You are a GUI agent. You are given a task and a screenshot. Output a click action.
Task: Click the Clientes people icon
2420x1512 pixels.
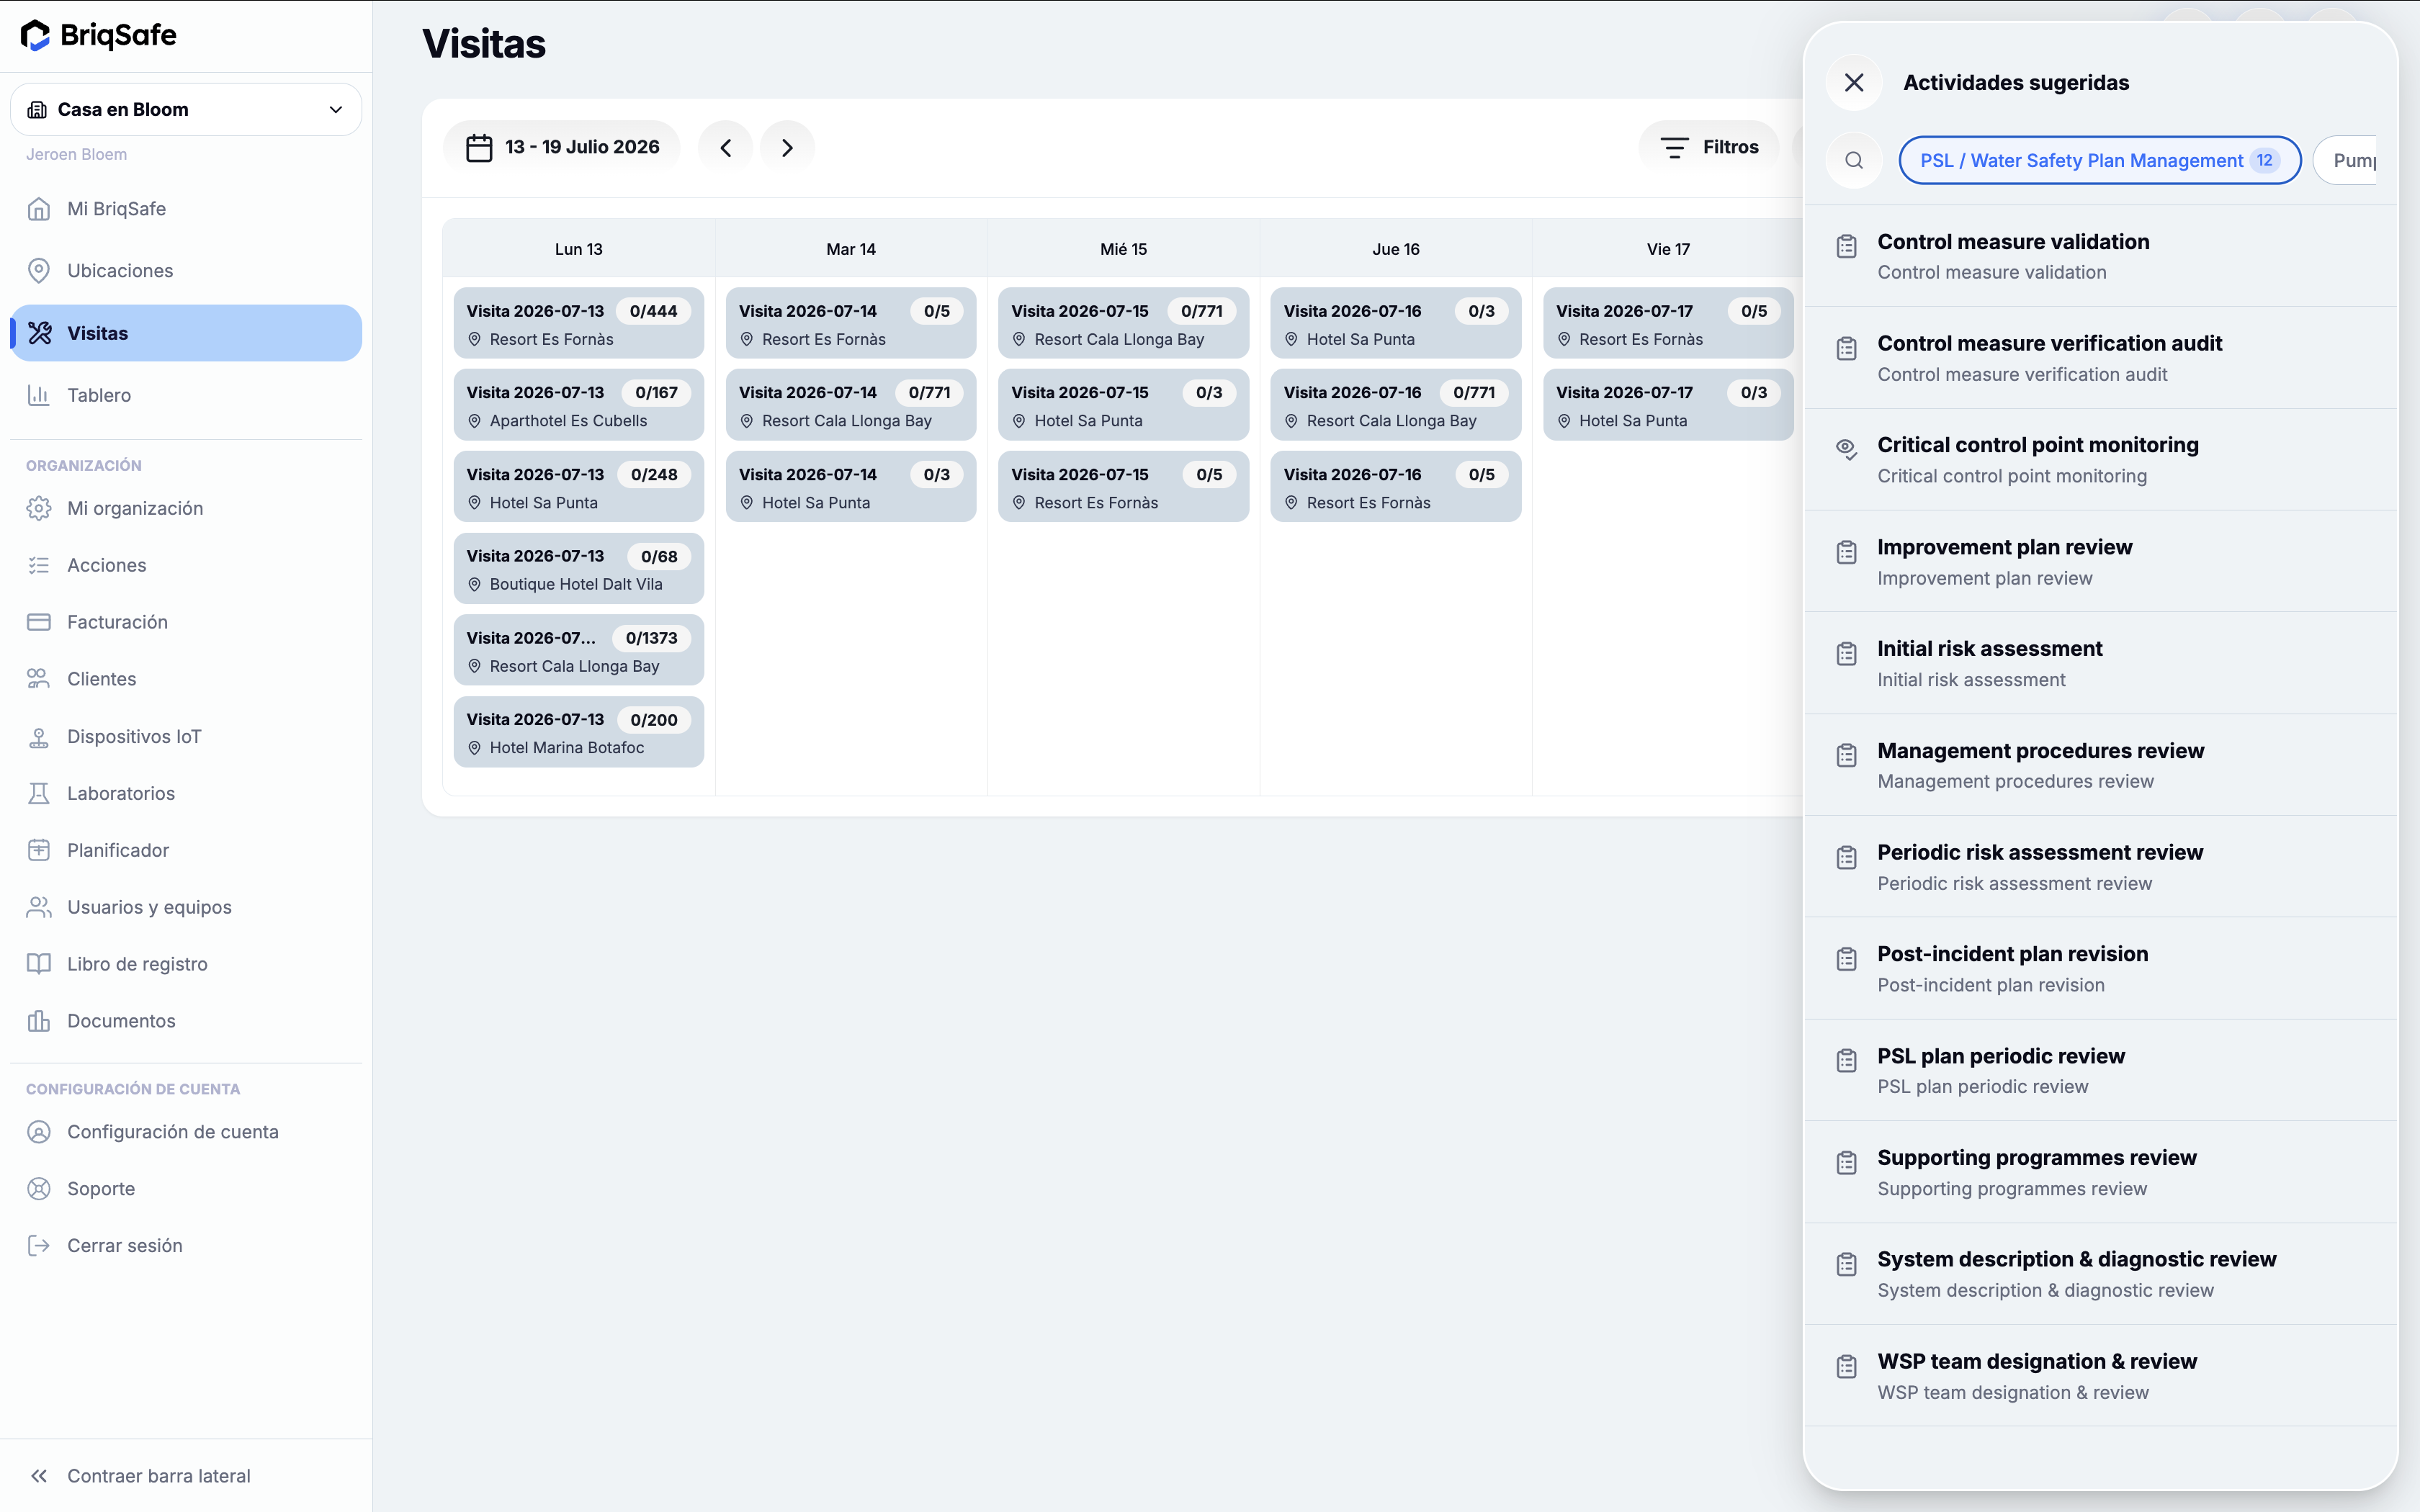39,679
